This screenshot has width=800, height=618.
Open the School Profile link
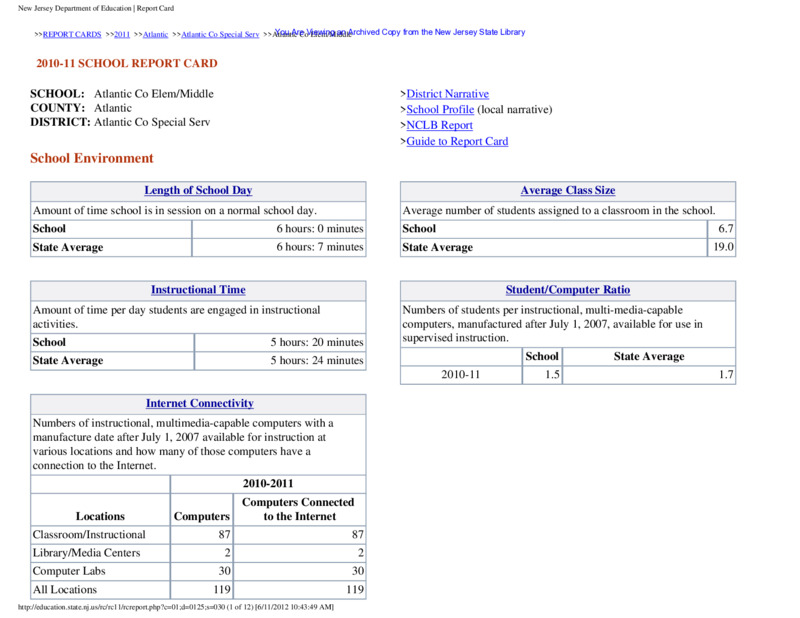(x=440, y=110)
